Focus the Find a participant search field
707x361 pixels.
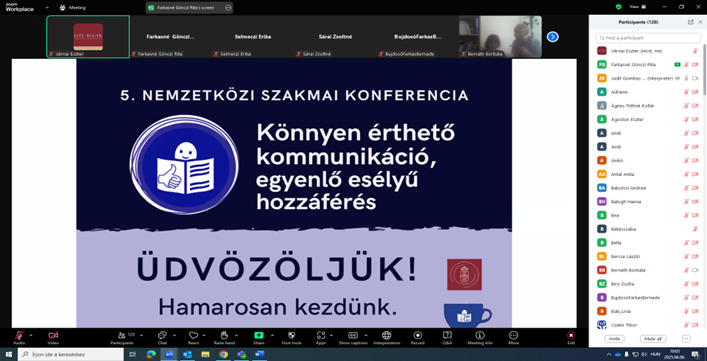(x=648, y=38)
